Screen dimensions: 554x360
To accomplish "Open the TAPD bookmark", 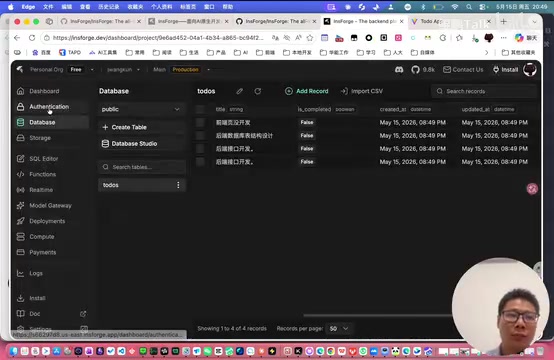I will (x=70, y=53).
